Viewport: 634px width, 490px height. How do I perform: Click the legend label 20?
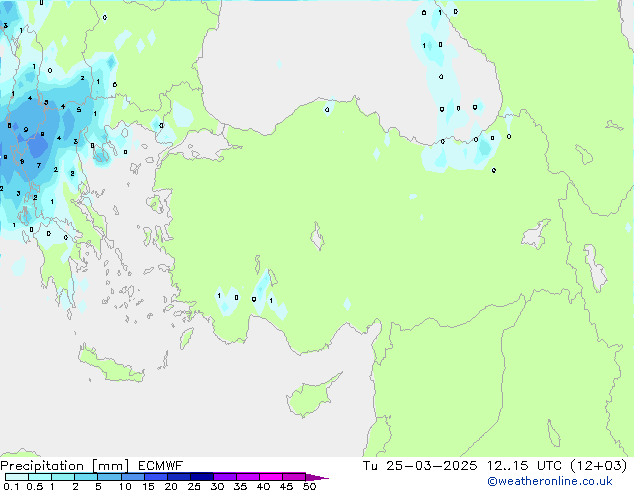tap(171, 486)
